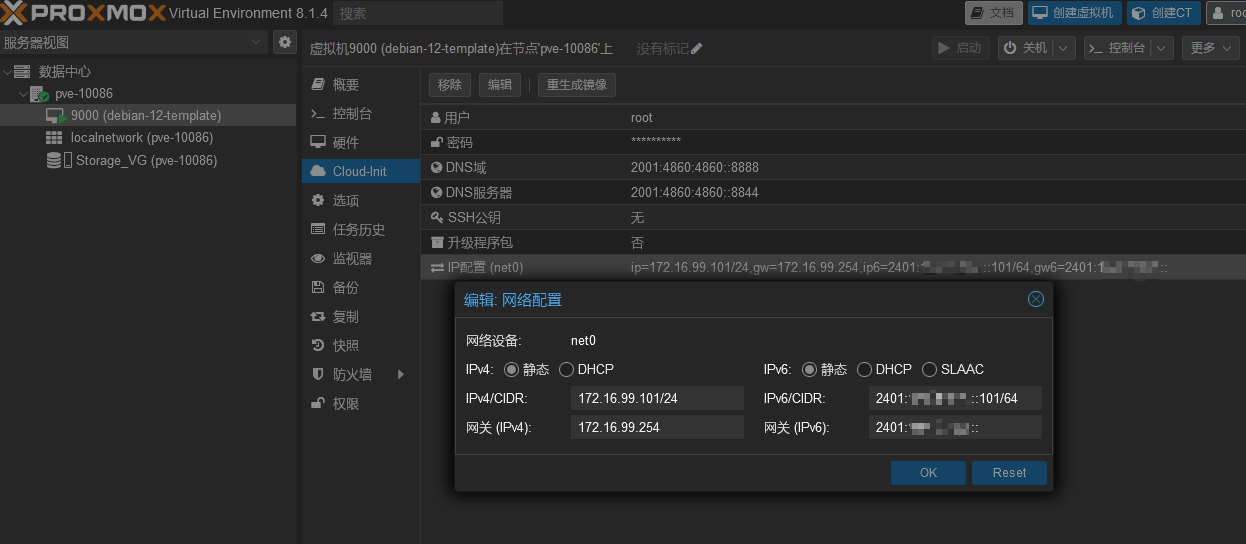Open the 硬件 tab

[x=361, y=143]
